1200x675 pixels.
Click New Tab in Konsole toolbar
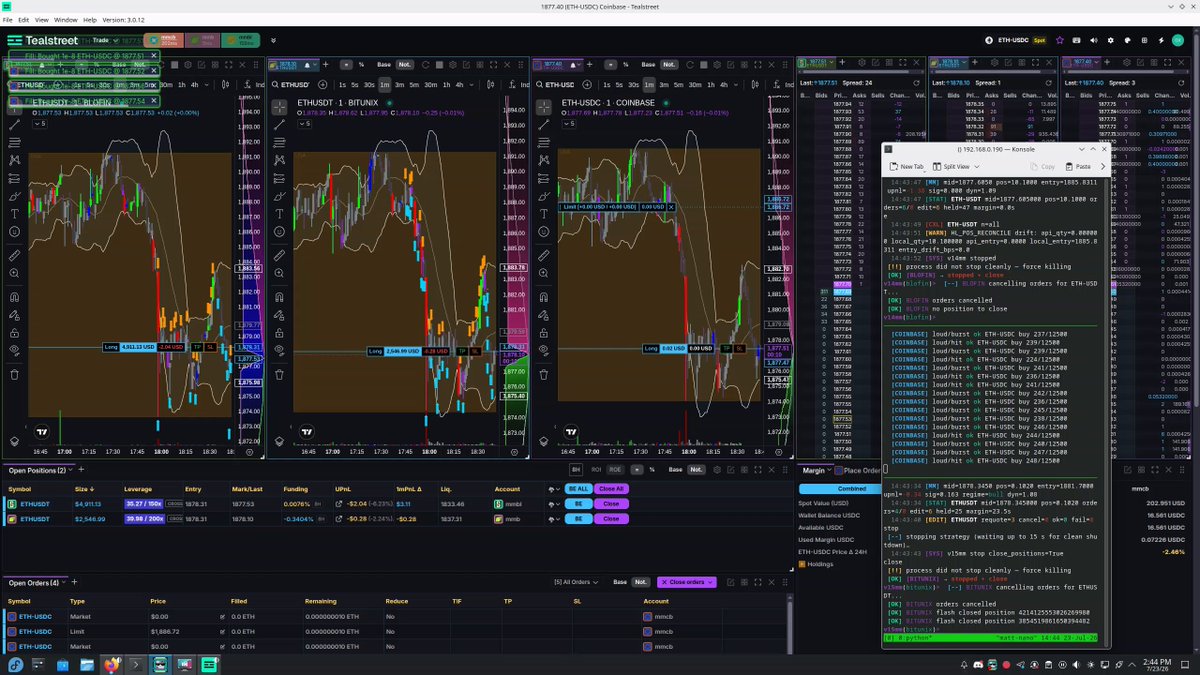click(907, 166)
